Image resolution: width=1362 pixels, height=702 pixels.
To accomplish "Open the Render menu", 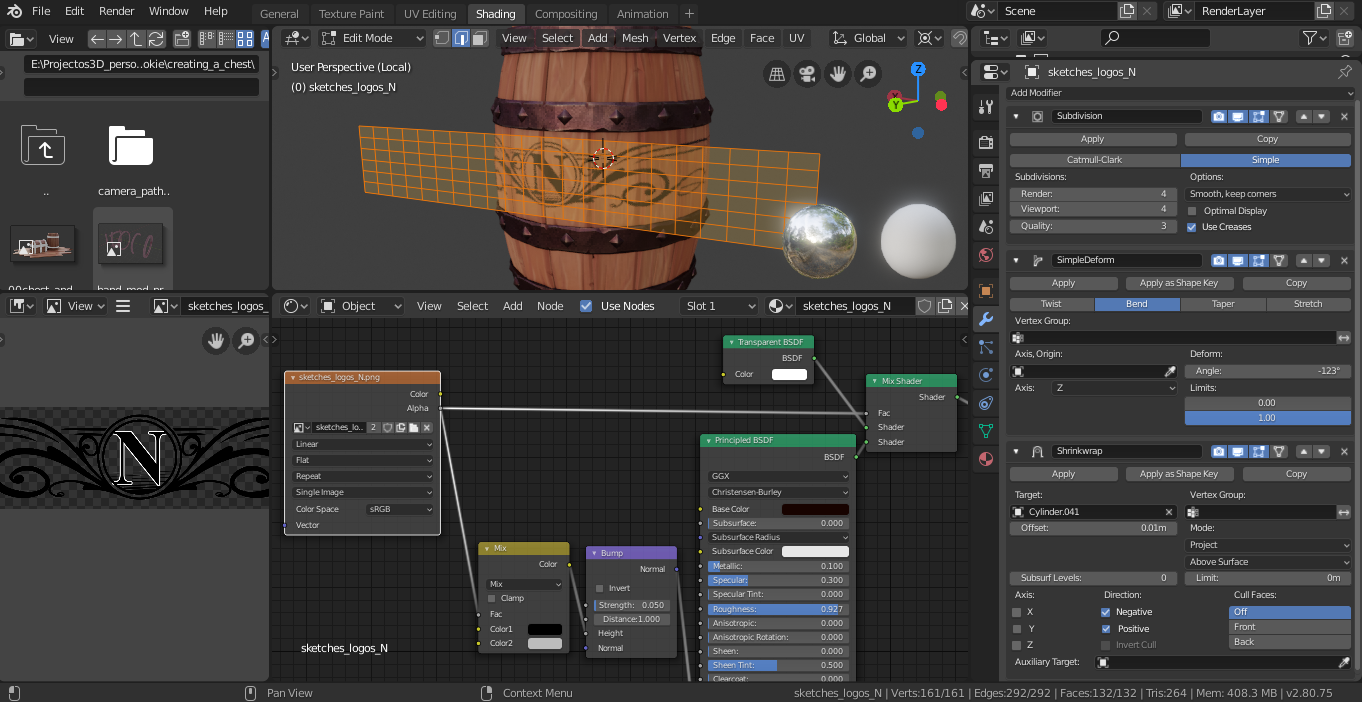I will coord(117,11).
